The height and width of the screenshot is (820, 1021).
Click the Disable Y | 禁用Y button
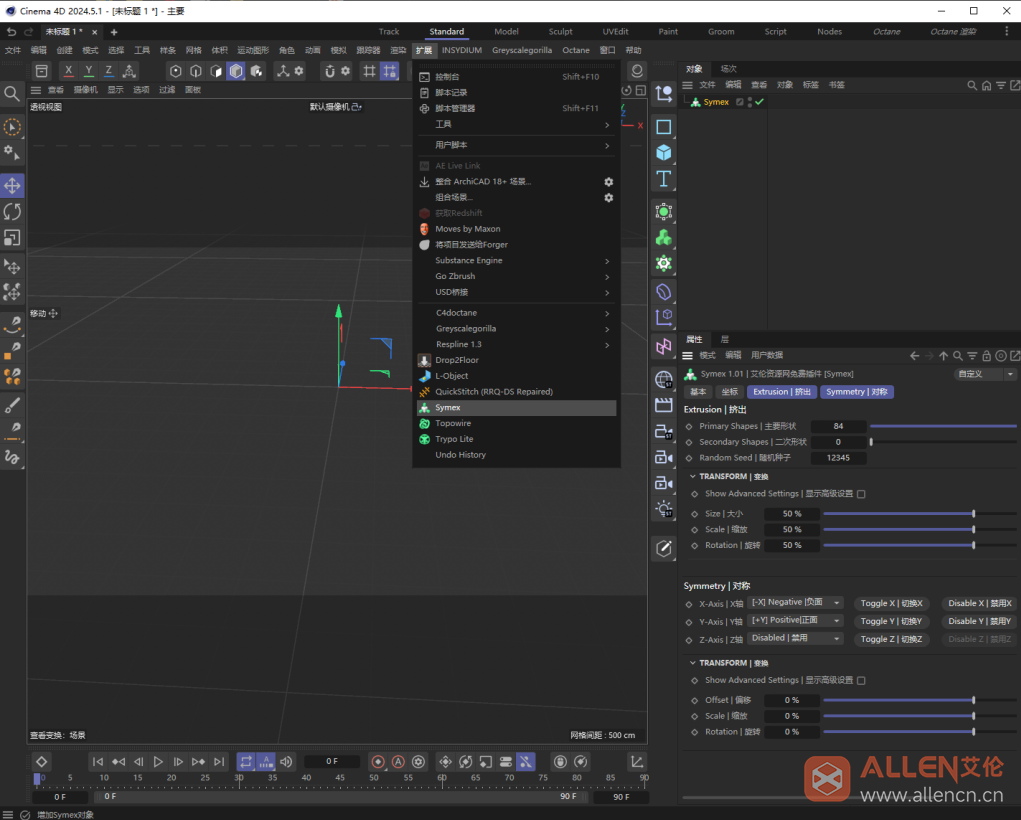tap(979, 621)
